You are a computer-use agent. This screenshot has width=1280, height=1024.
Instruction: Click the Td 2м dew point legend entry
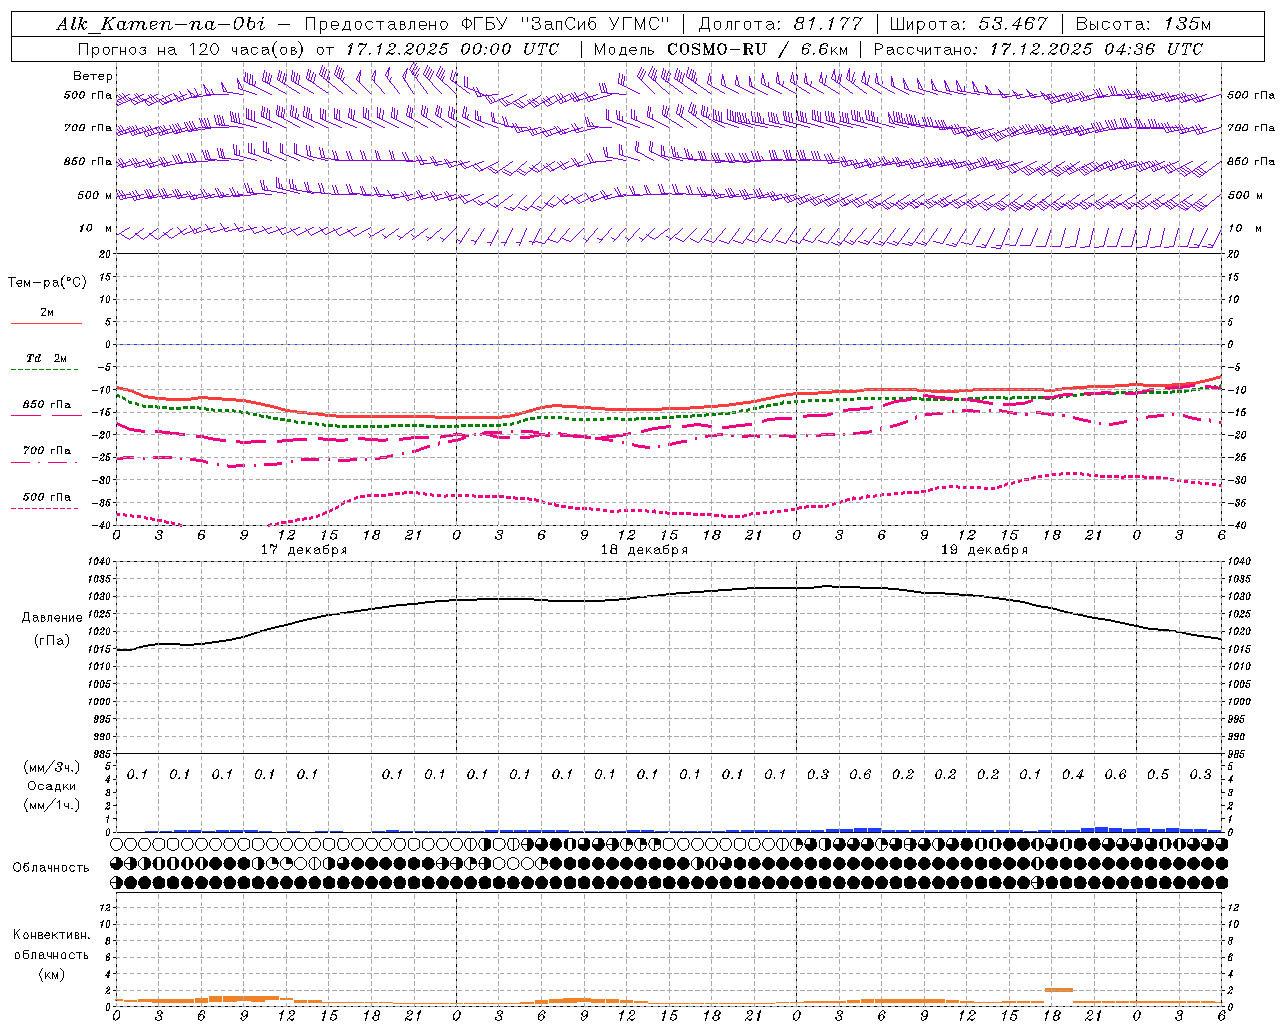pos(47,358)
